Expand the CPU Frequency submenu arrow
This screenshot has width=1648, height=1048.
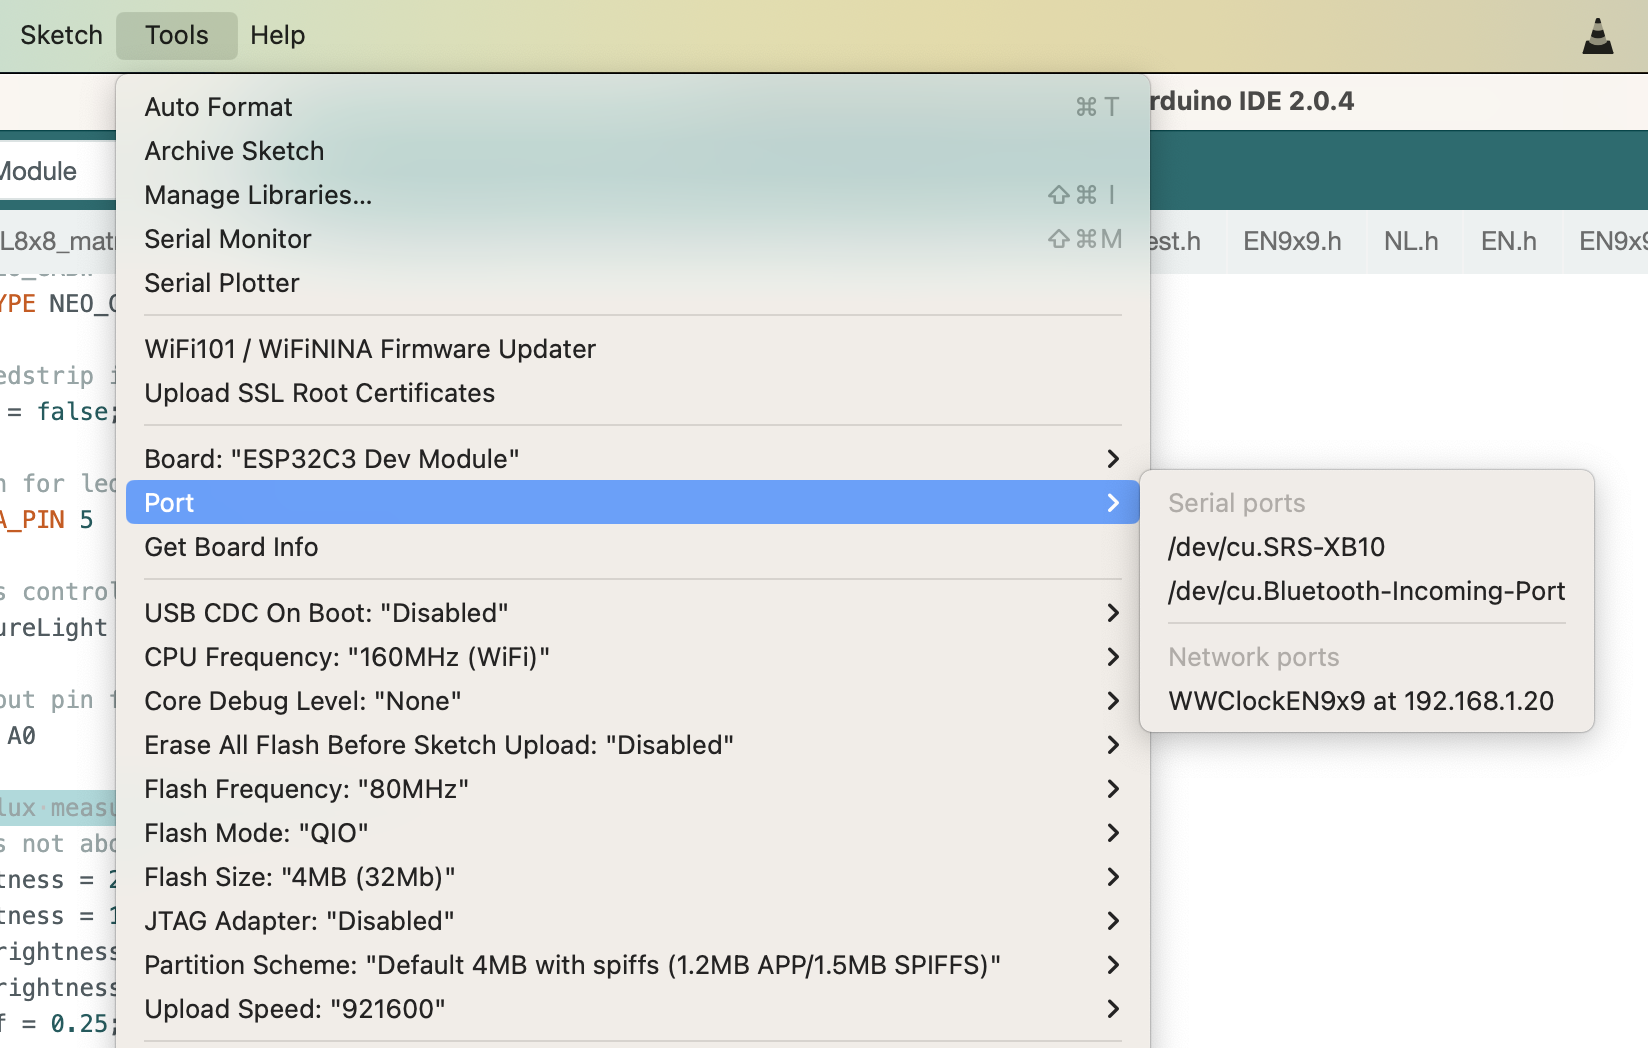click(x=1113, y=657)
